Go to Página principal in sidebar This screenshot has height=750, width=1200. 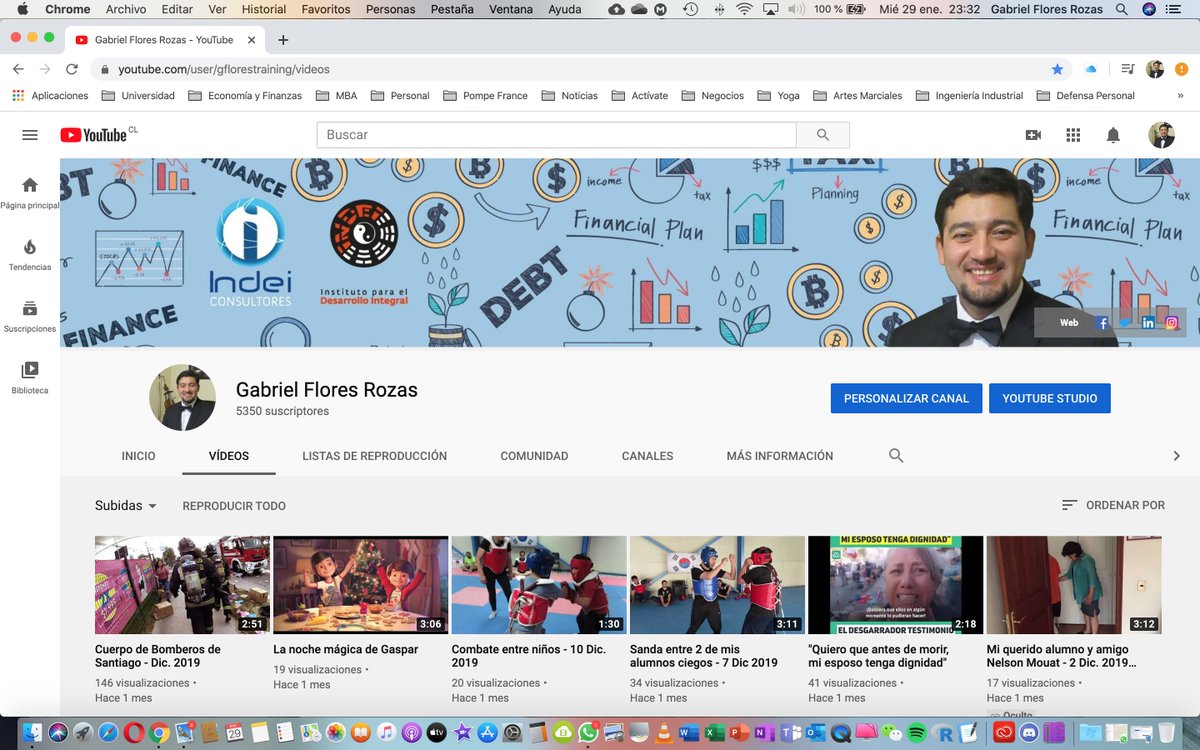(x=30, y=193)
